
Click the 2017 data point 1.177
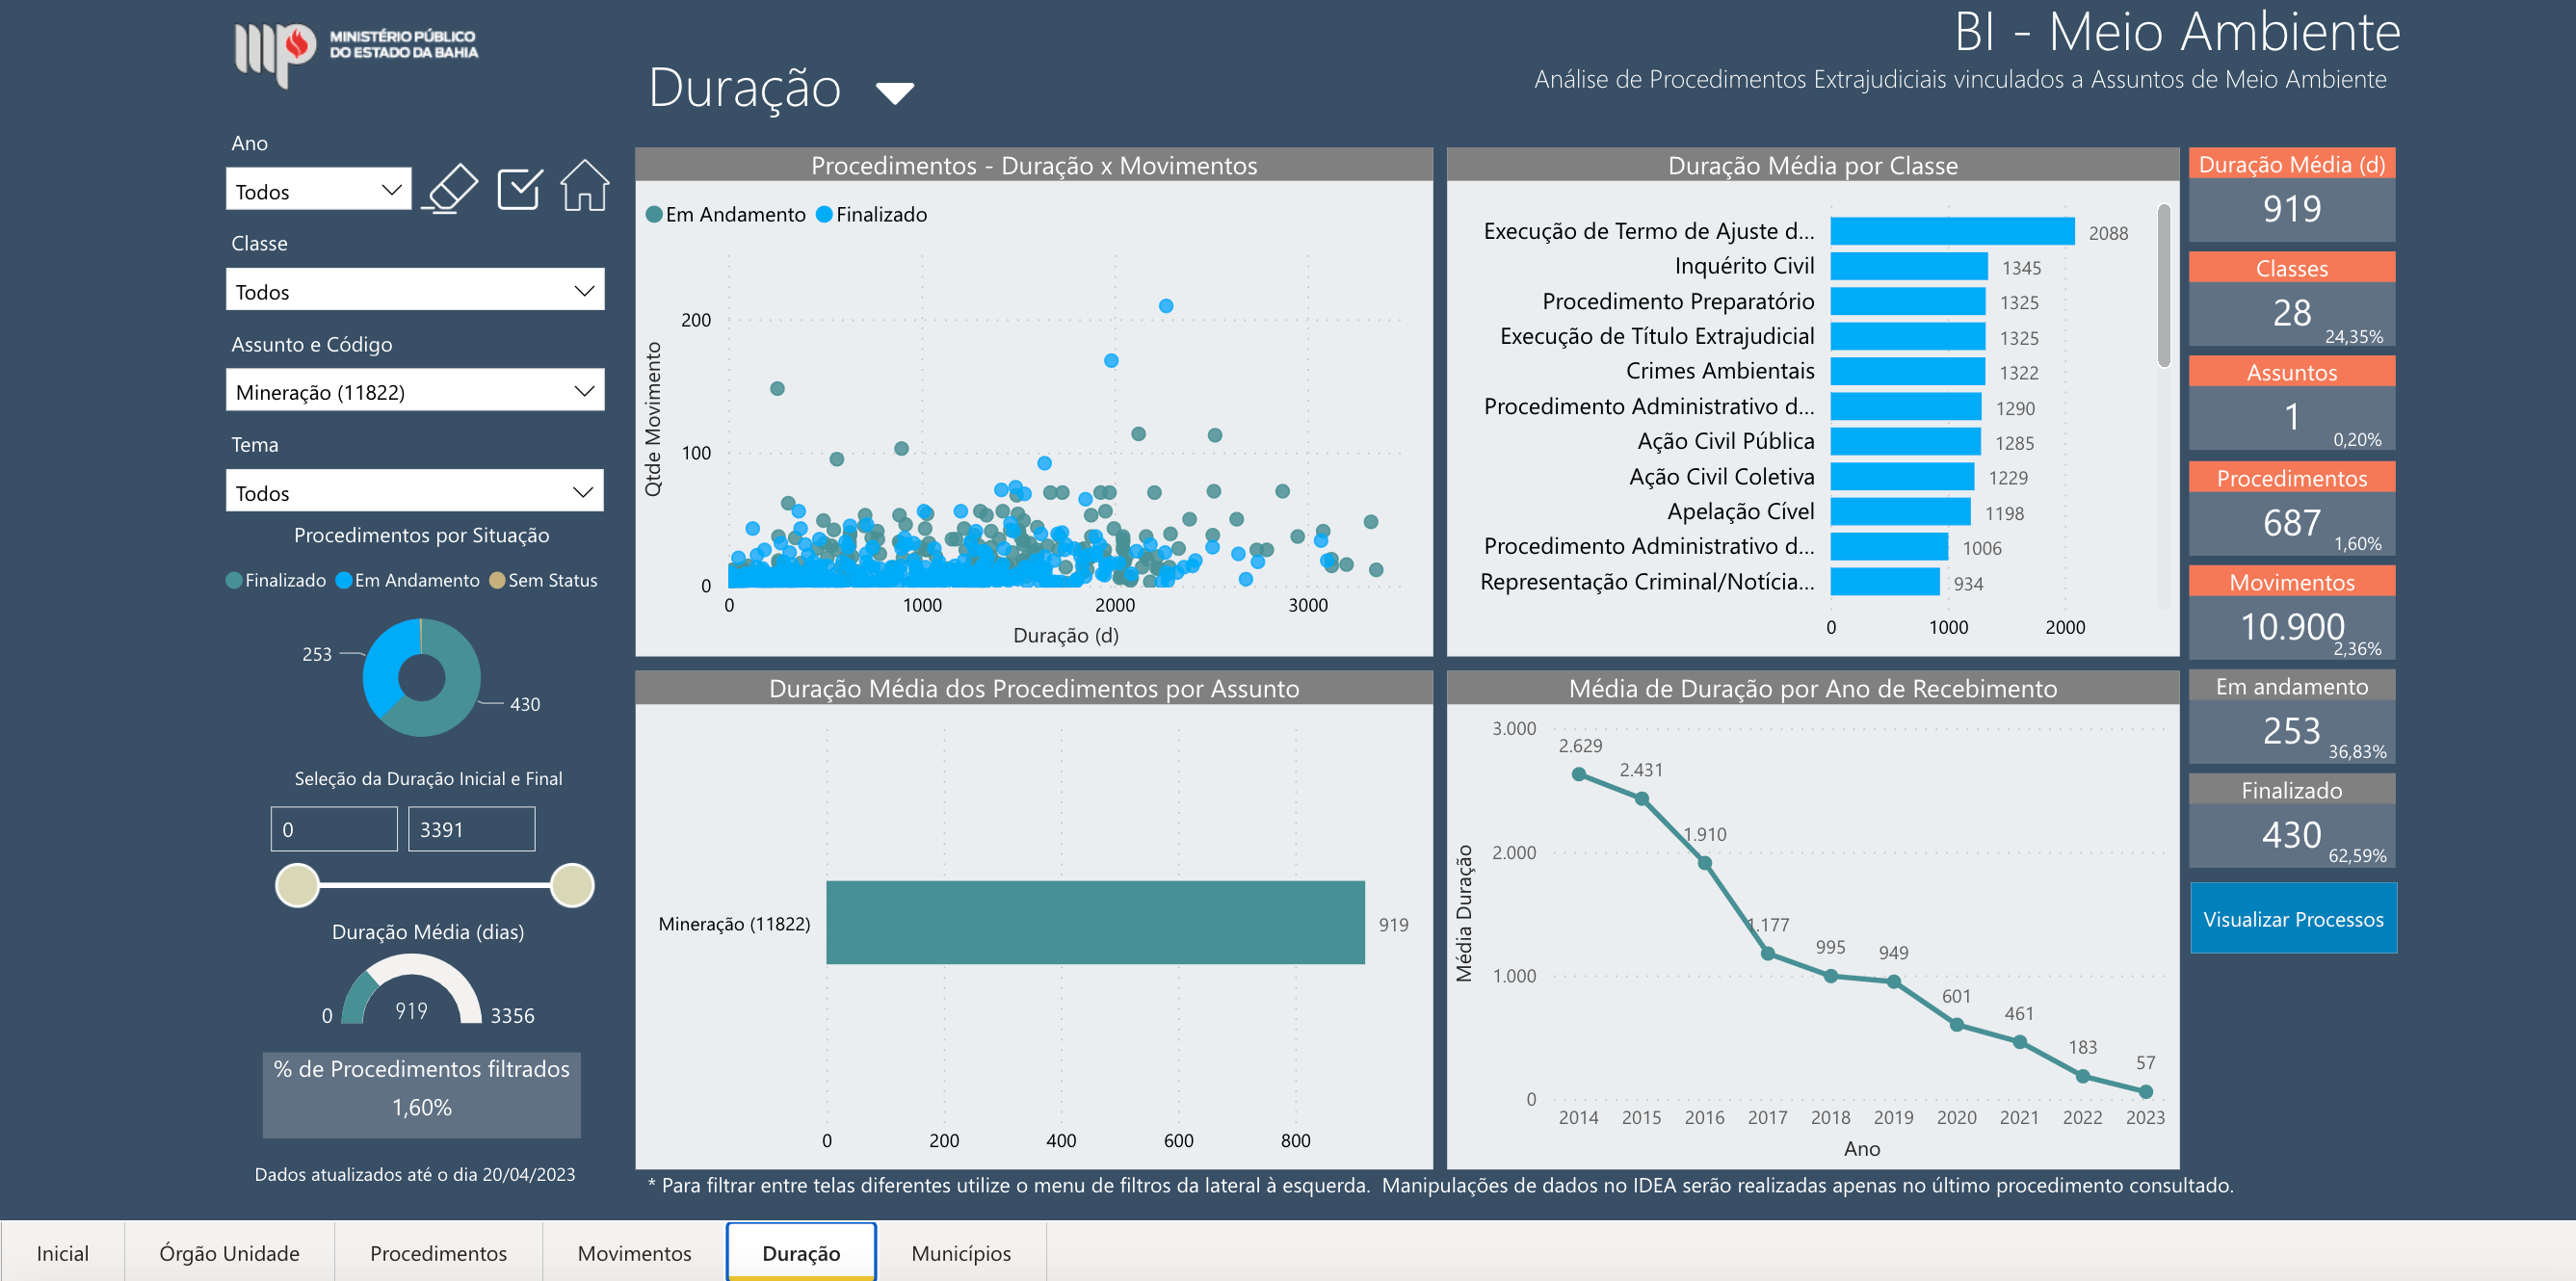pyautogui.click(x=1767, y=953)
